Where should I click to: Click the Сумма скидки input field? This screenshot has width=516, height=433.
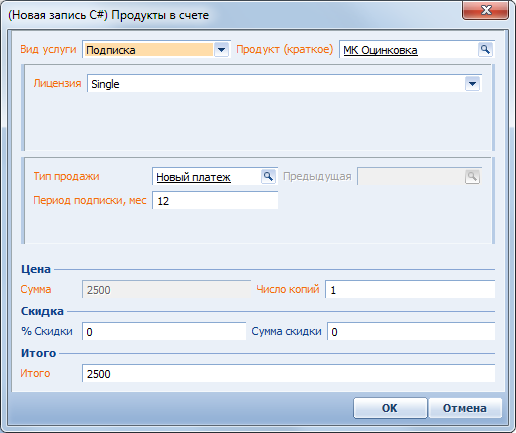(x=411, y=331)
